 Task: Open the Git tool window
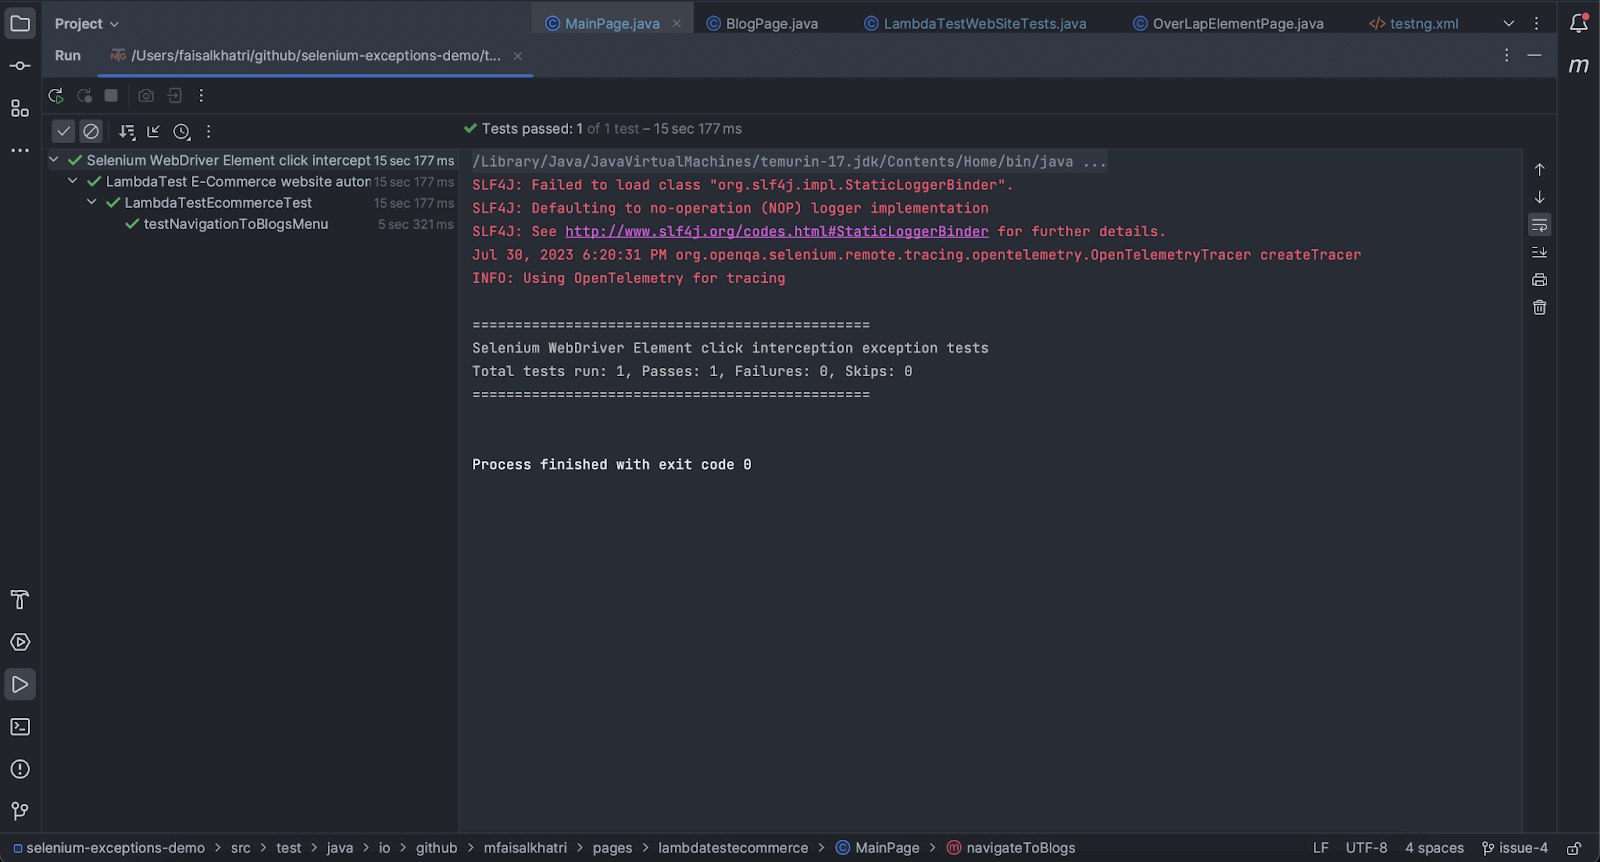20,811
